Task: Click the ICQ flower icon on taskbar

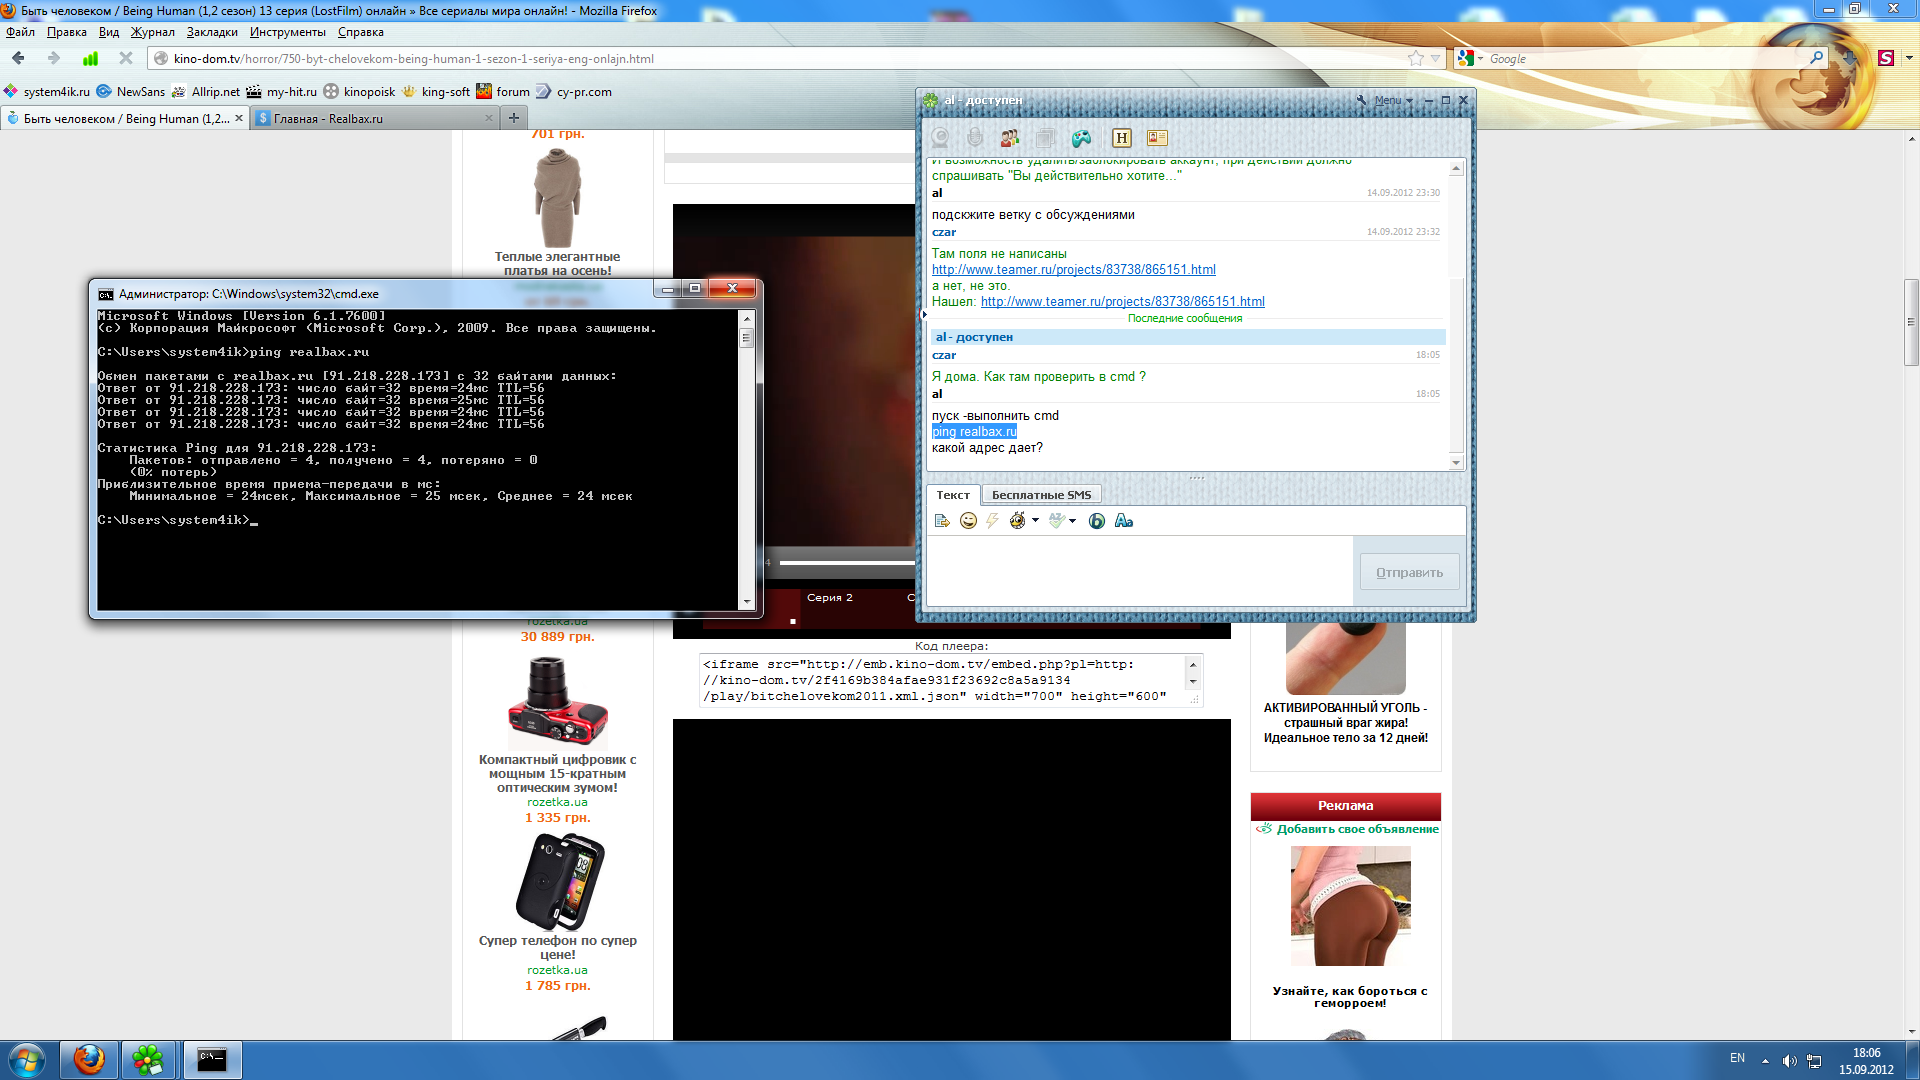Action: (x=148, y=1060)
